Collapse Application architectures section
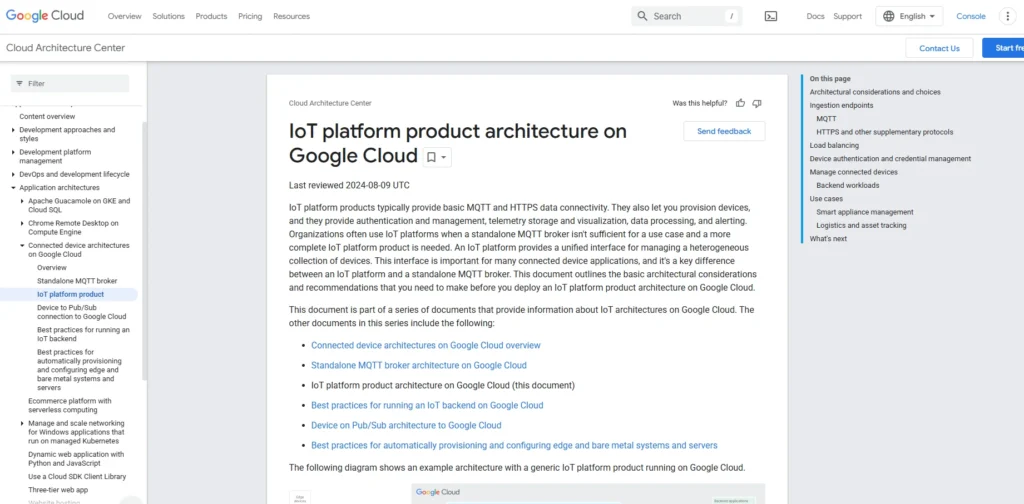This screenshot has height=504, width=1024. point(13,188)
